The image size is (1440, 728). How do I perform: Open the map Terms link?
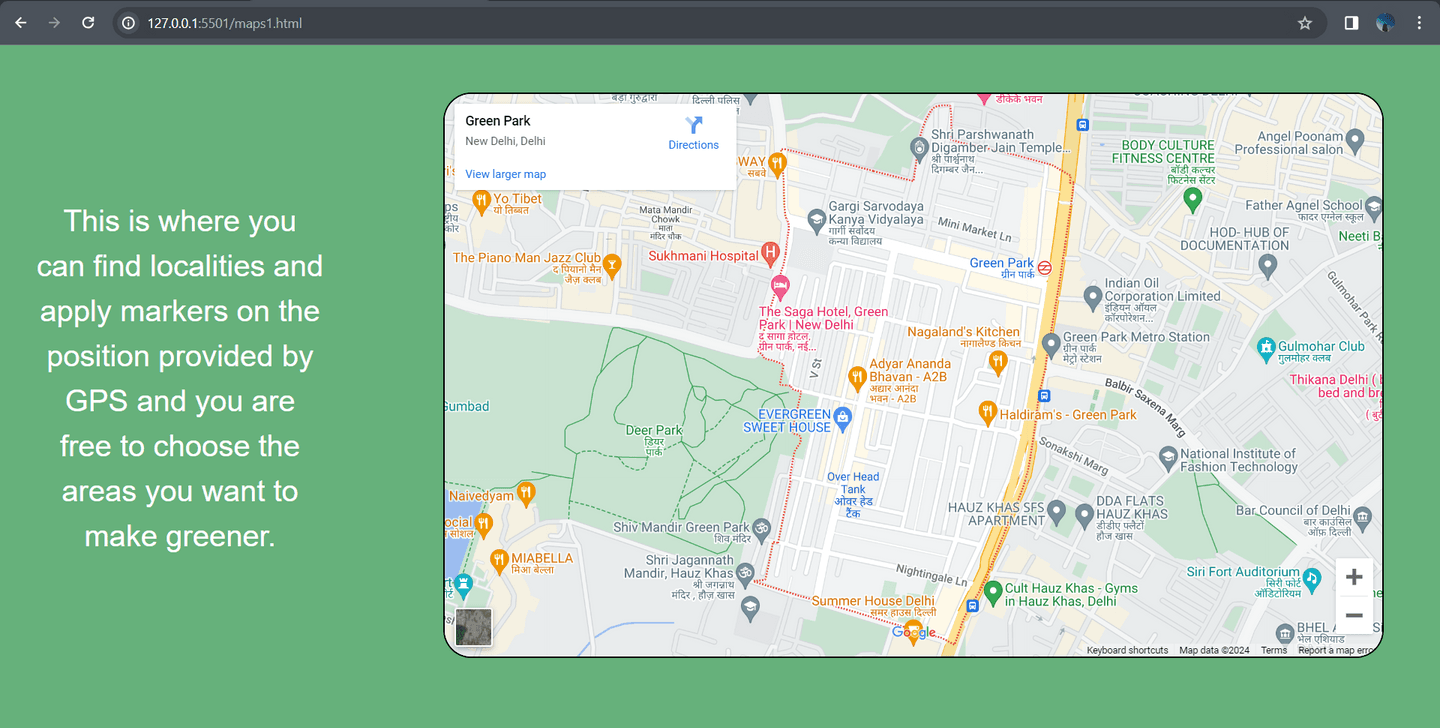click(x=1274, y=650)
